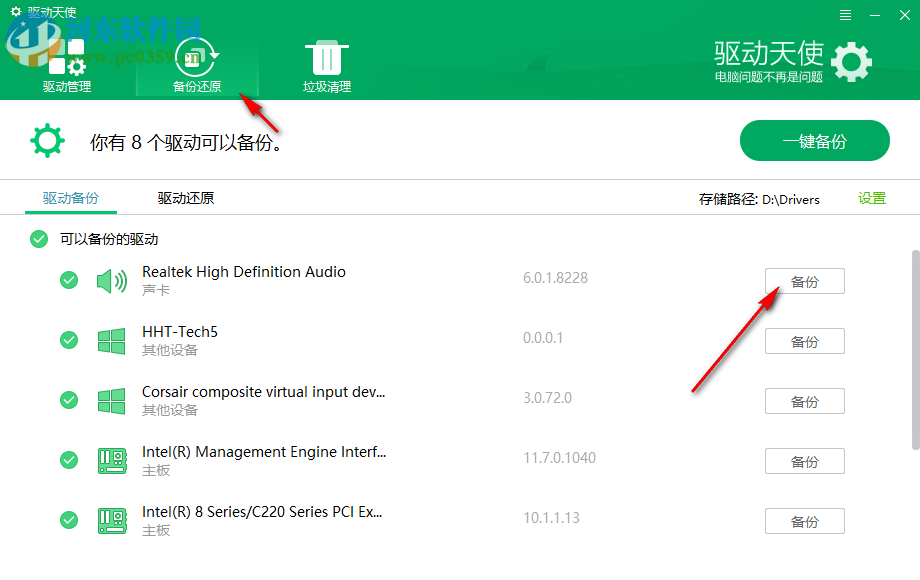Select the 驱动备份 tab
The height and width of the screenshot is (580, 920).
pyautogui.click(x=70, y=198)
